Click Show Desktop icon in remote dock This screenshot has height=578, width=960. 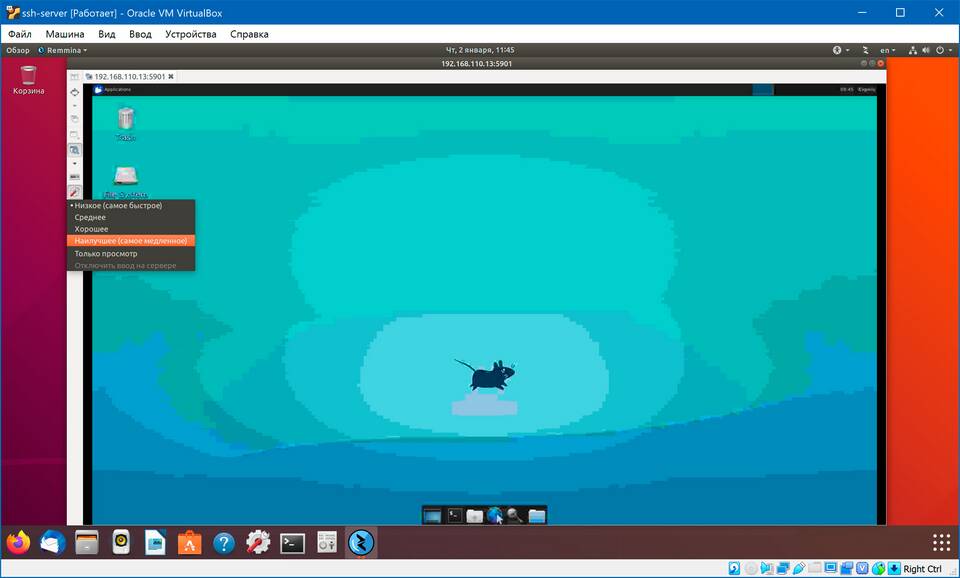(x=432, y=516)
